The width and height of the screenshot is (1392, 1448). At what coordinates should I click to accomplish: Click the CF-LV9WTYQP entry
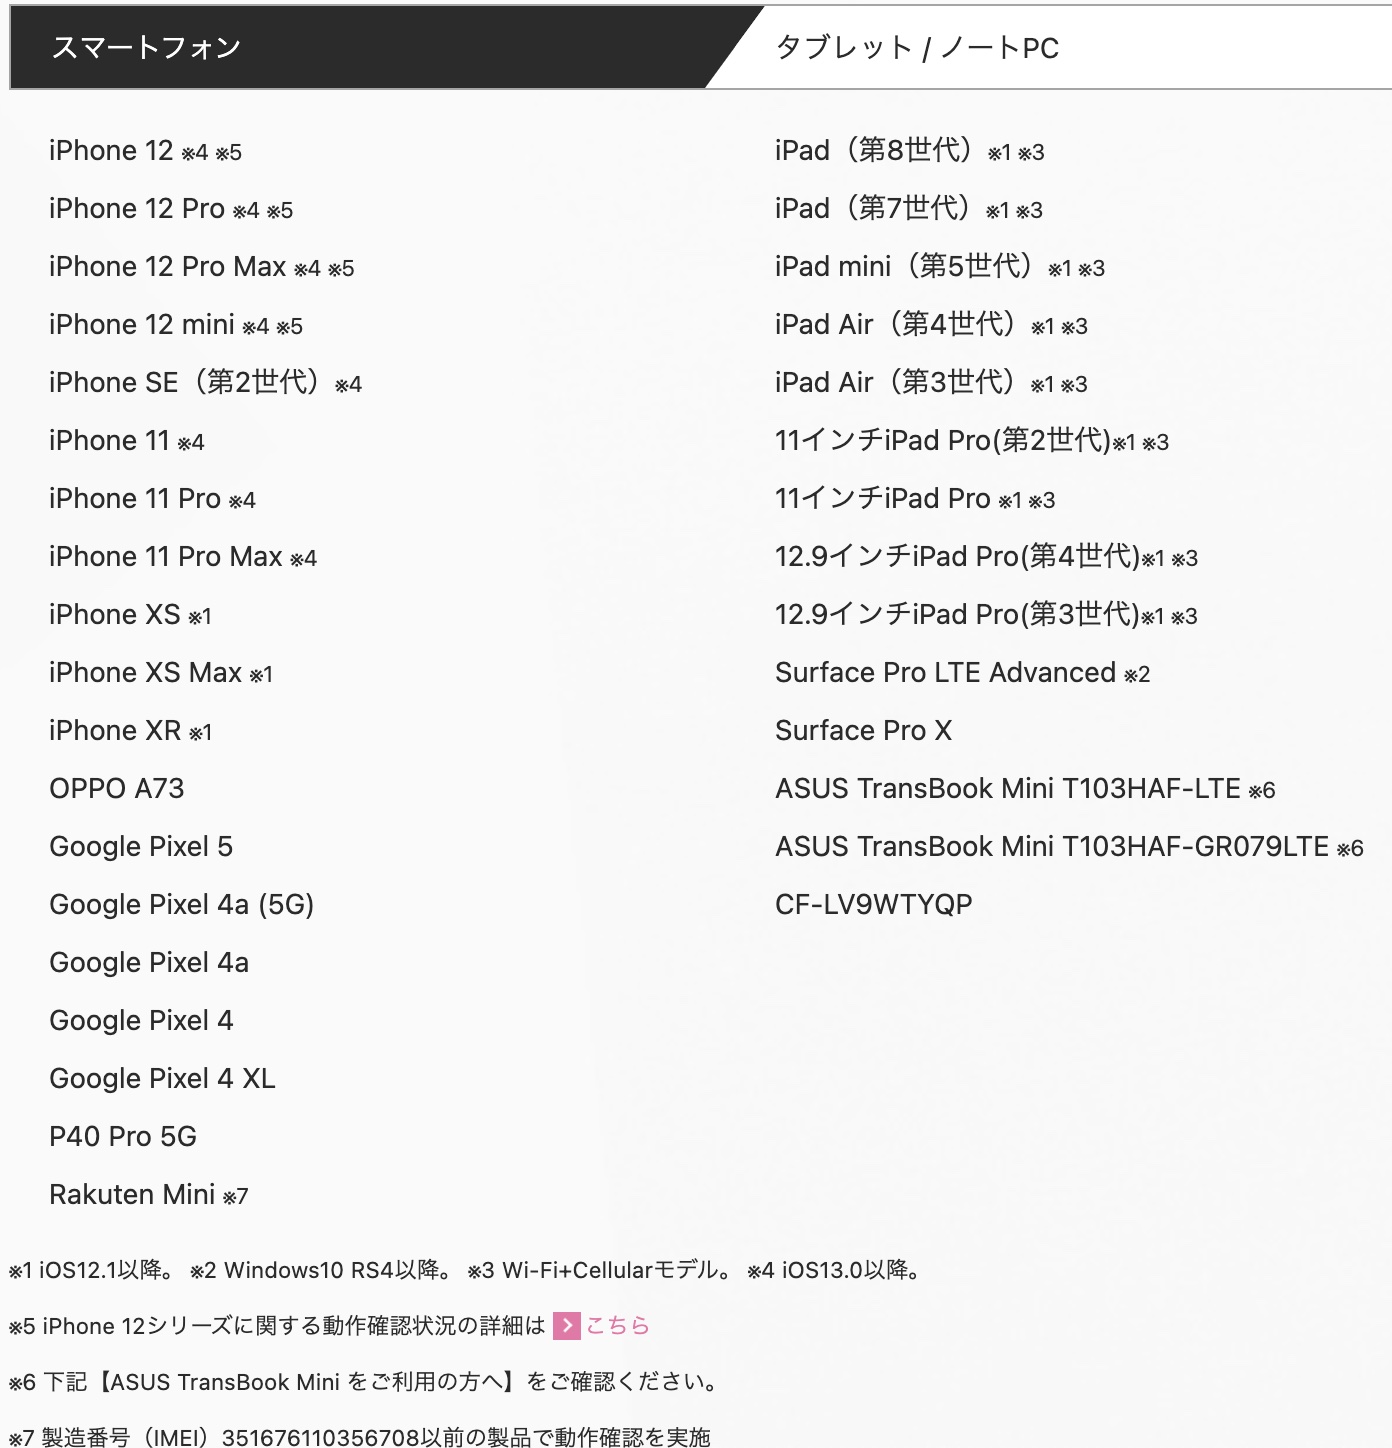point(873,905)
